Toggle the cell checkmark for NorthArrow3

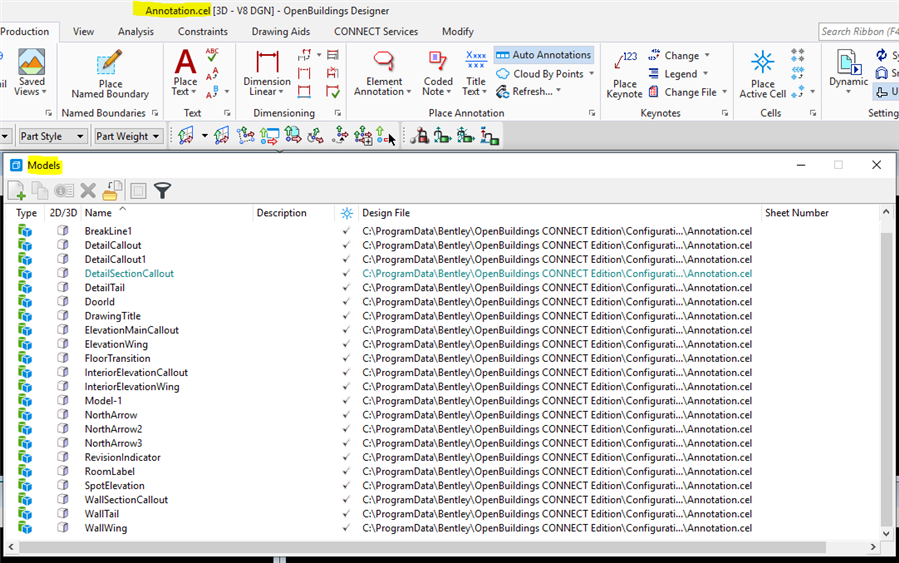pyautogui.click(x=346, y=443)
